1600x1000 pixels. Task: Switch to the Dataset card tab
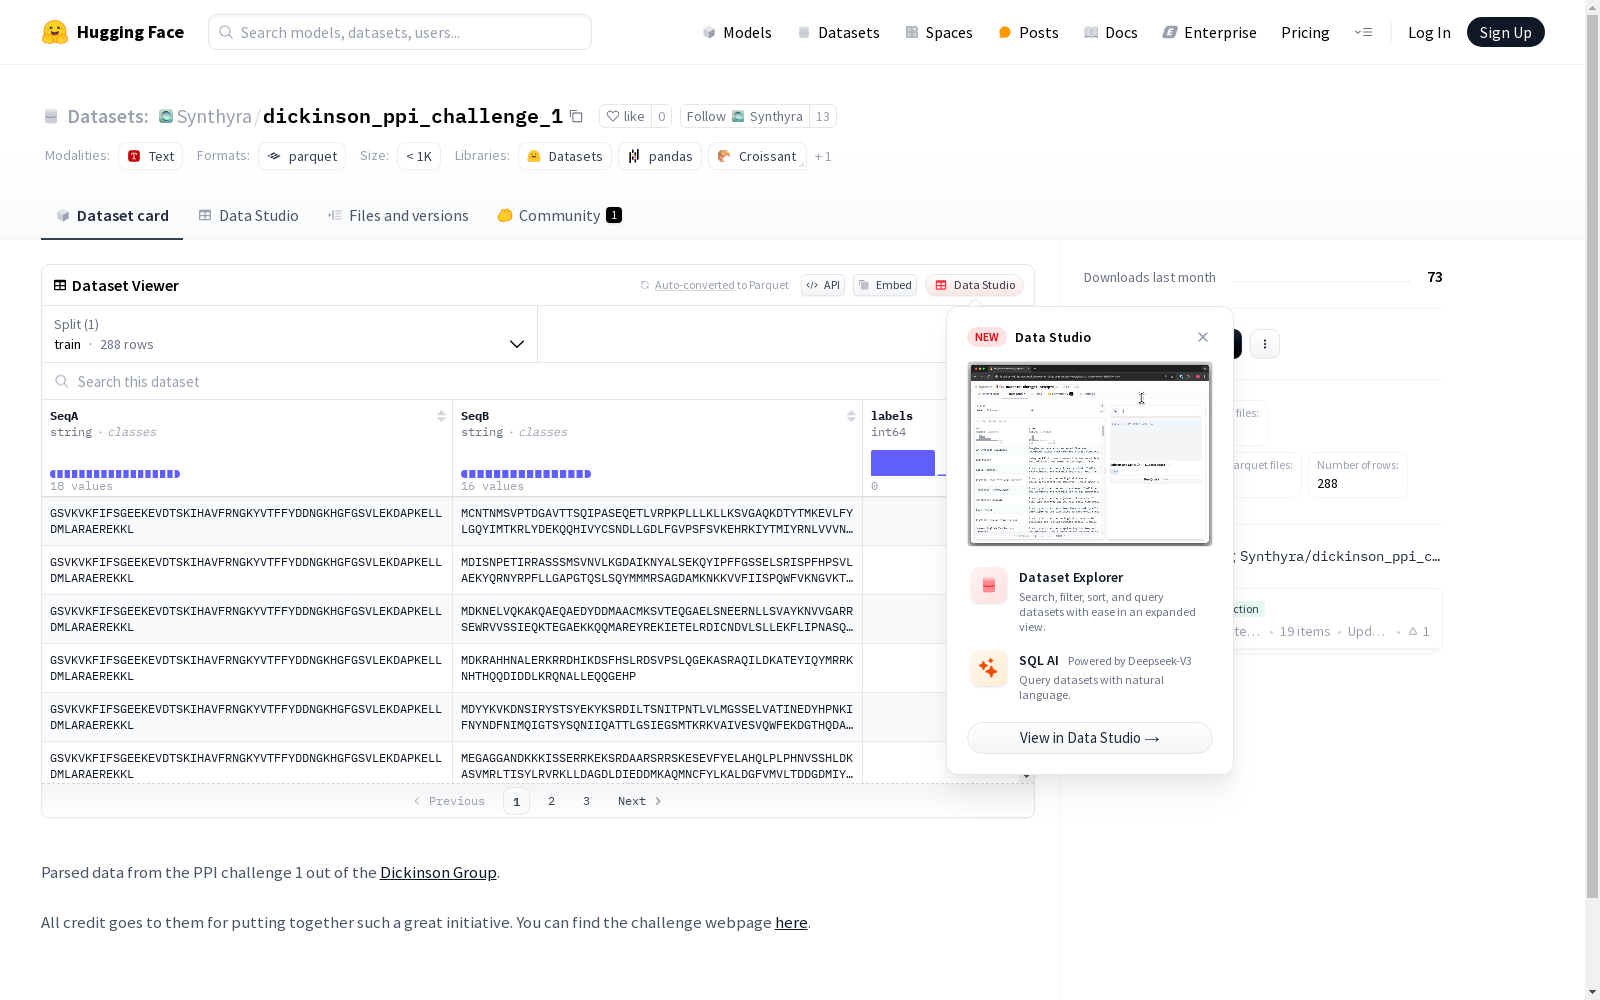[112, 215]
